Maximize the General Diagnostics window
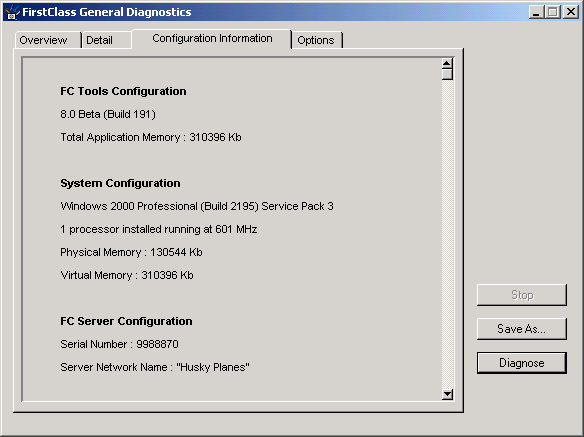This screenshot has height=437, width=584. [553, 12]
